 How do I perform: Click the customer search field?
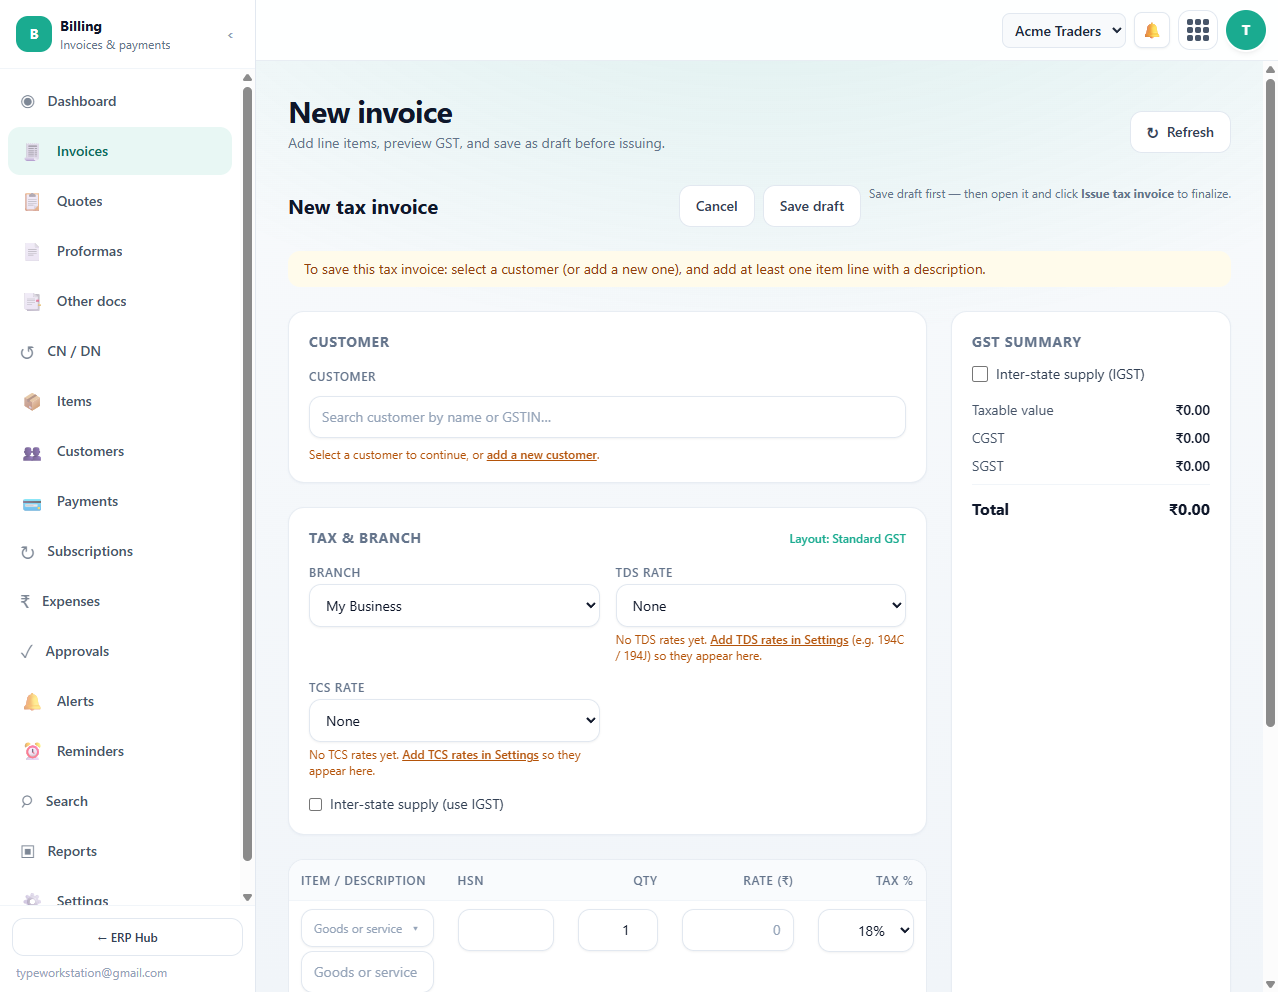tap(607, 417)
